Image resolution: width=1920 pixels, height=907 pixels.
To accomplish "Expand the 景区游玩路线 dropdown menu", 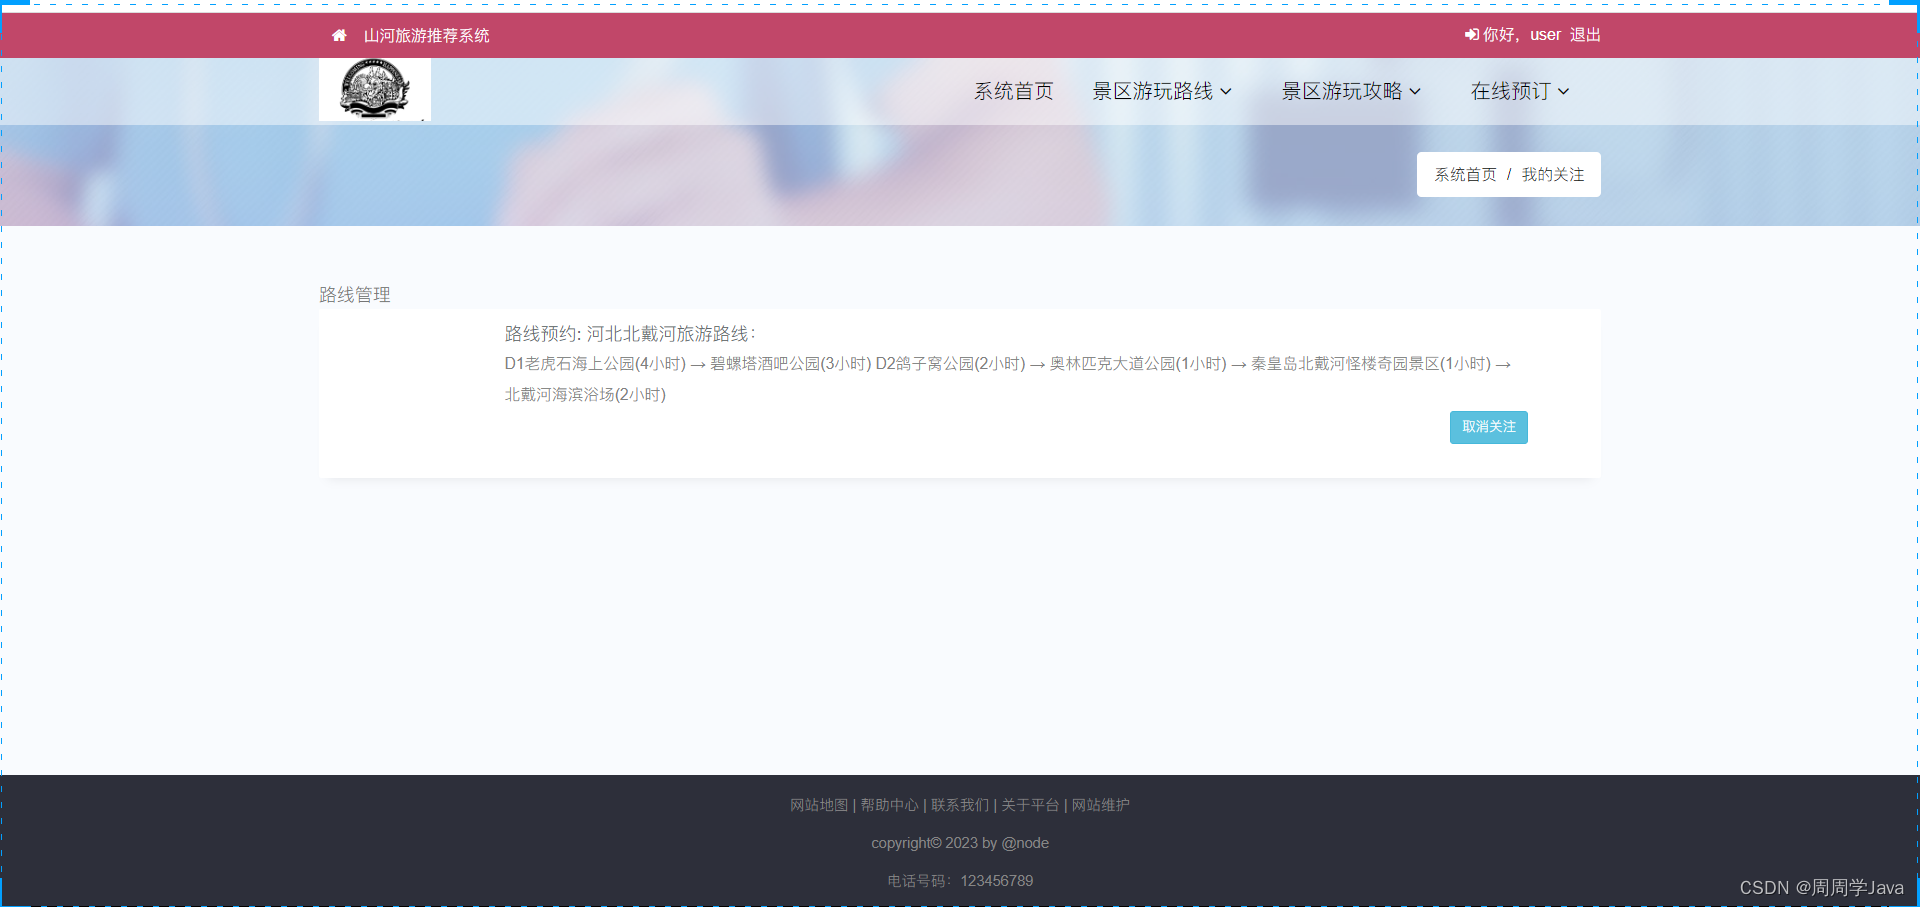I will [x=1162, y=91].
